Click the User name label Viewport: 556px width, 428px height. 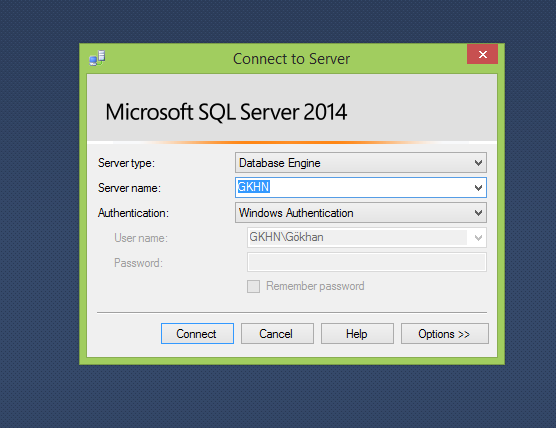click(x=141, y=238)
